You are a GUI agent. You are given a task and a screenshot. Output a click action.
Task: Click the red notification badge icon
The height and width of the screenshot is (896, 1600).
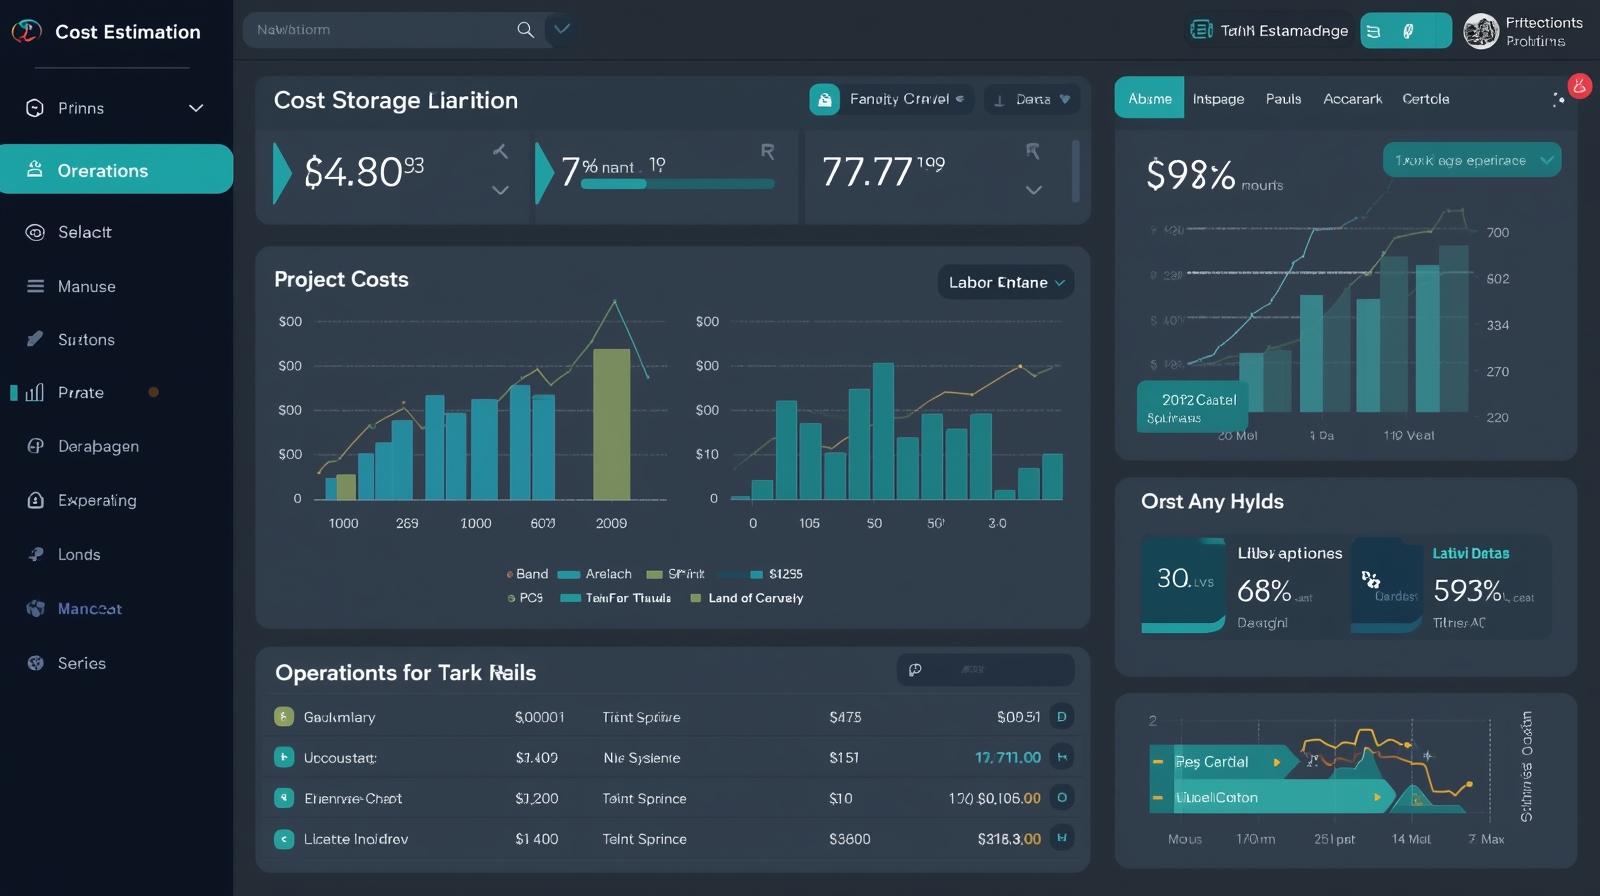[1579, 86]
